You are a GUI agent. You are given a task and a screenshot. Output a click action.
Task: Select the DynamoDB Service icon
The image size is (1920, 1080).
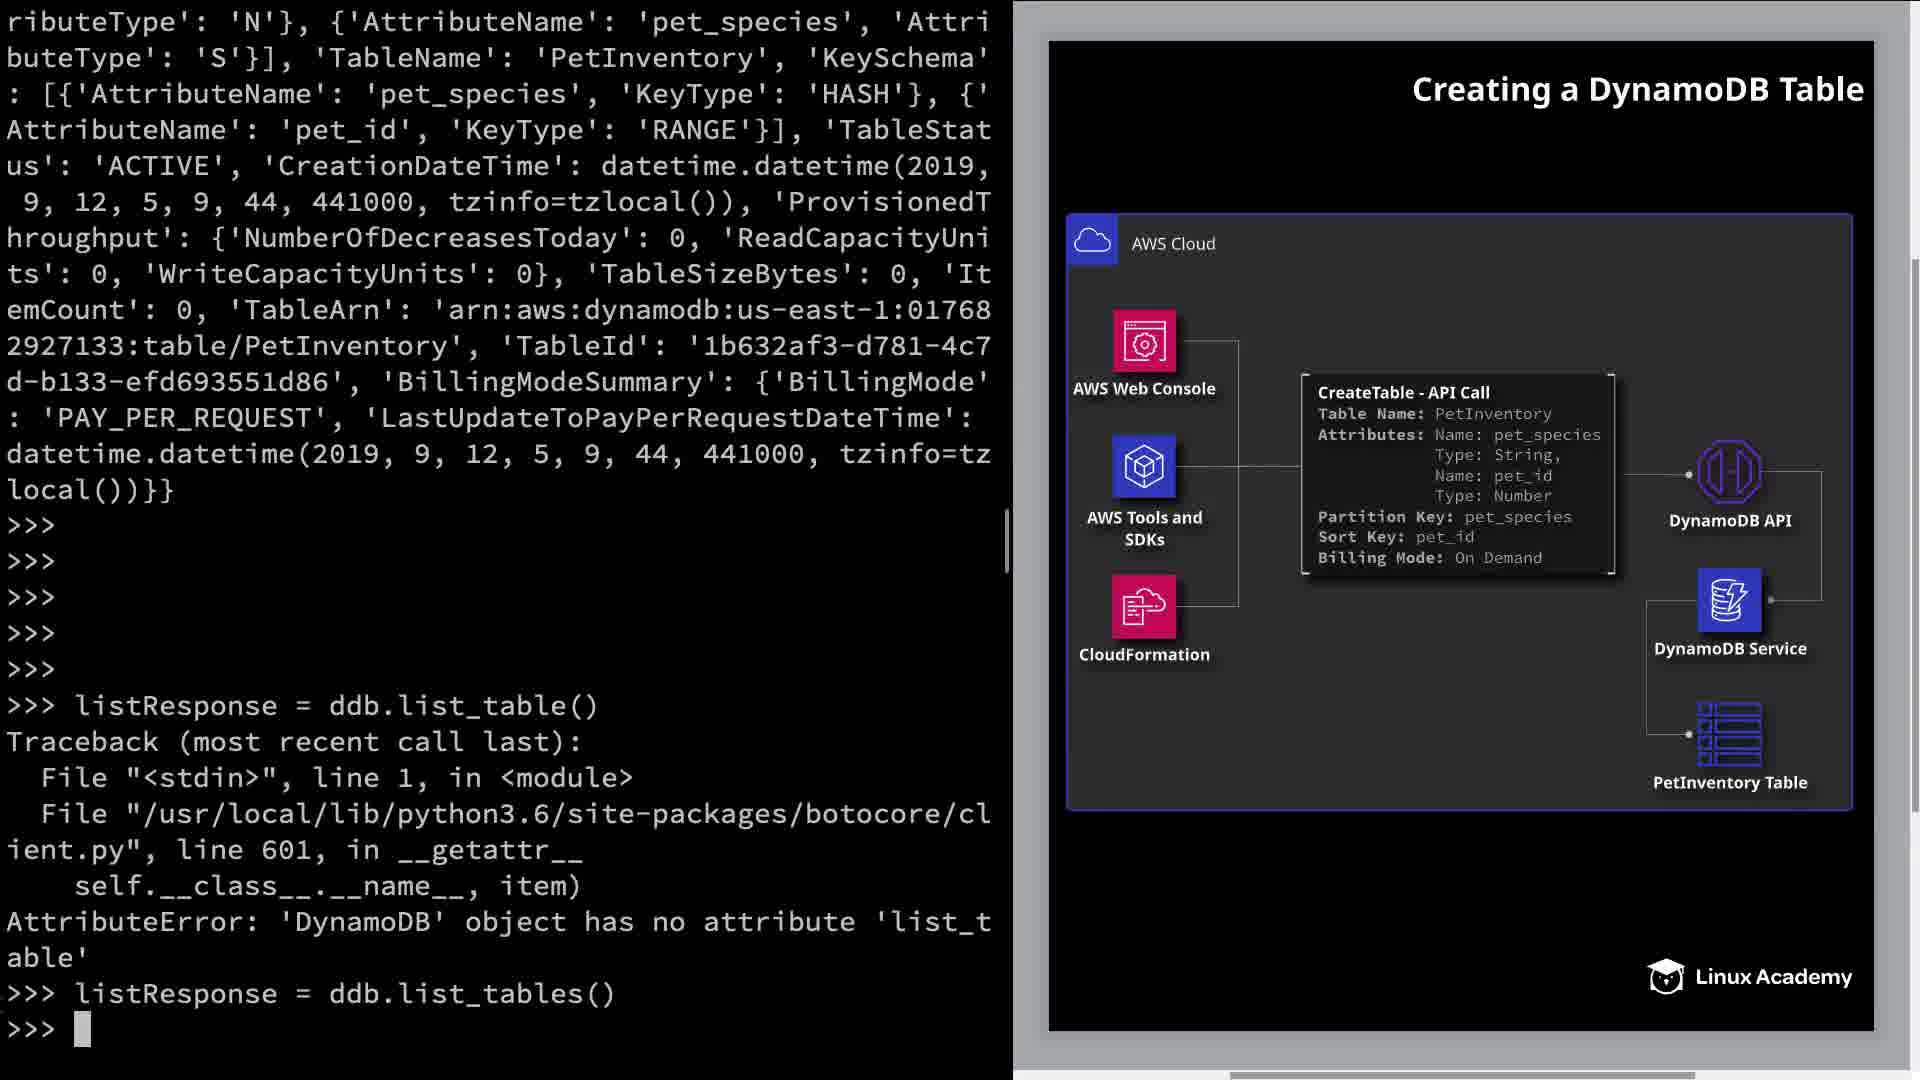[x=1729, y=600]
